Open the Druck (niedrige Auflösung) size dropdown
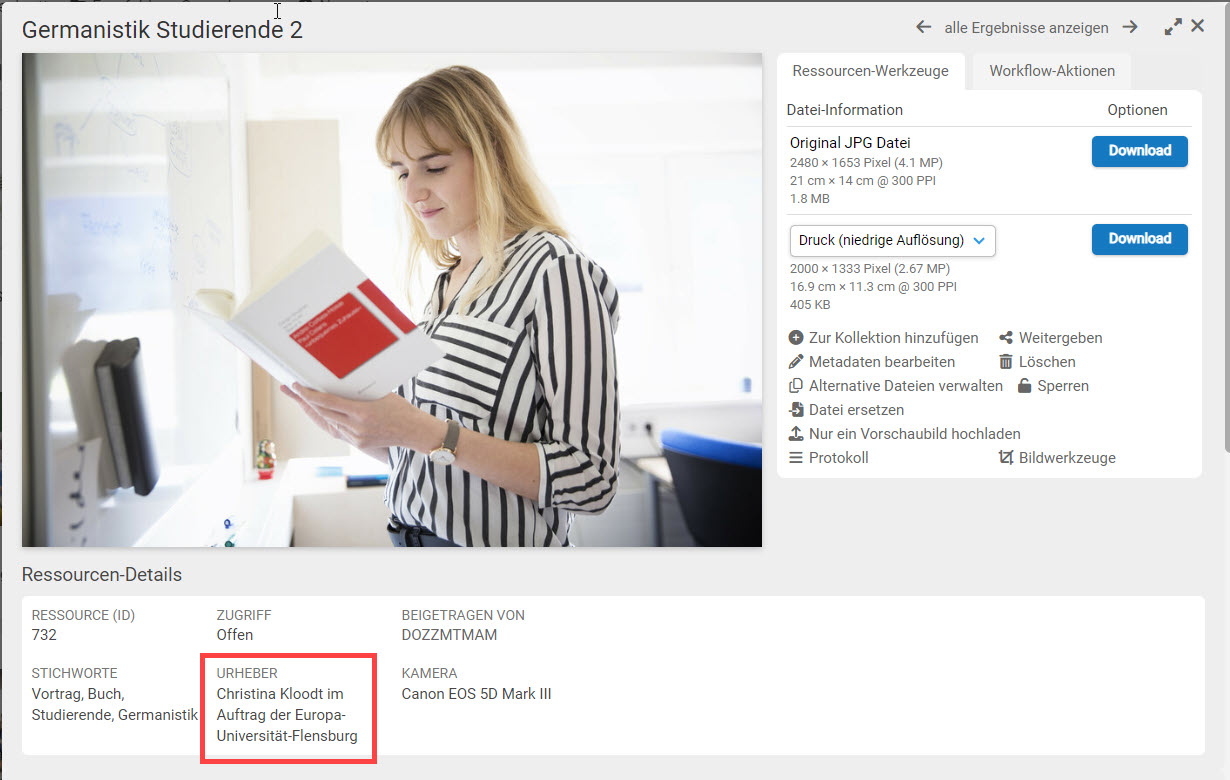The width and height of the screenshot is (1230, 780). tap(892, 240)
